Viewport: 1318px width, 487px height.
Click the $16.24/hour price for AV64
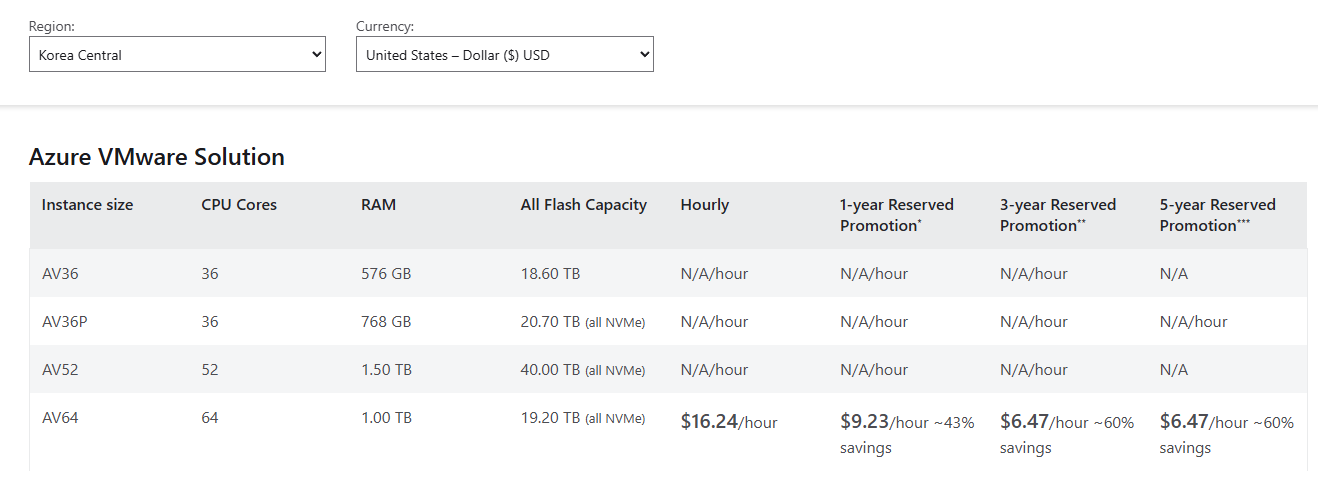tap(729, 422)
